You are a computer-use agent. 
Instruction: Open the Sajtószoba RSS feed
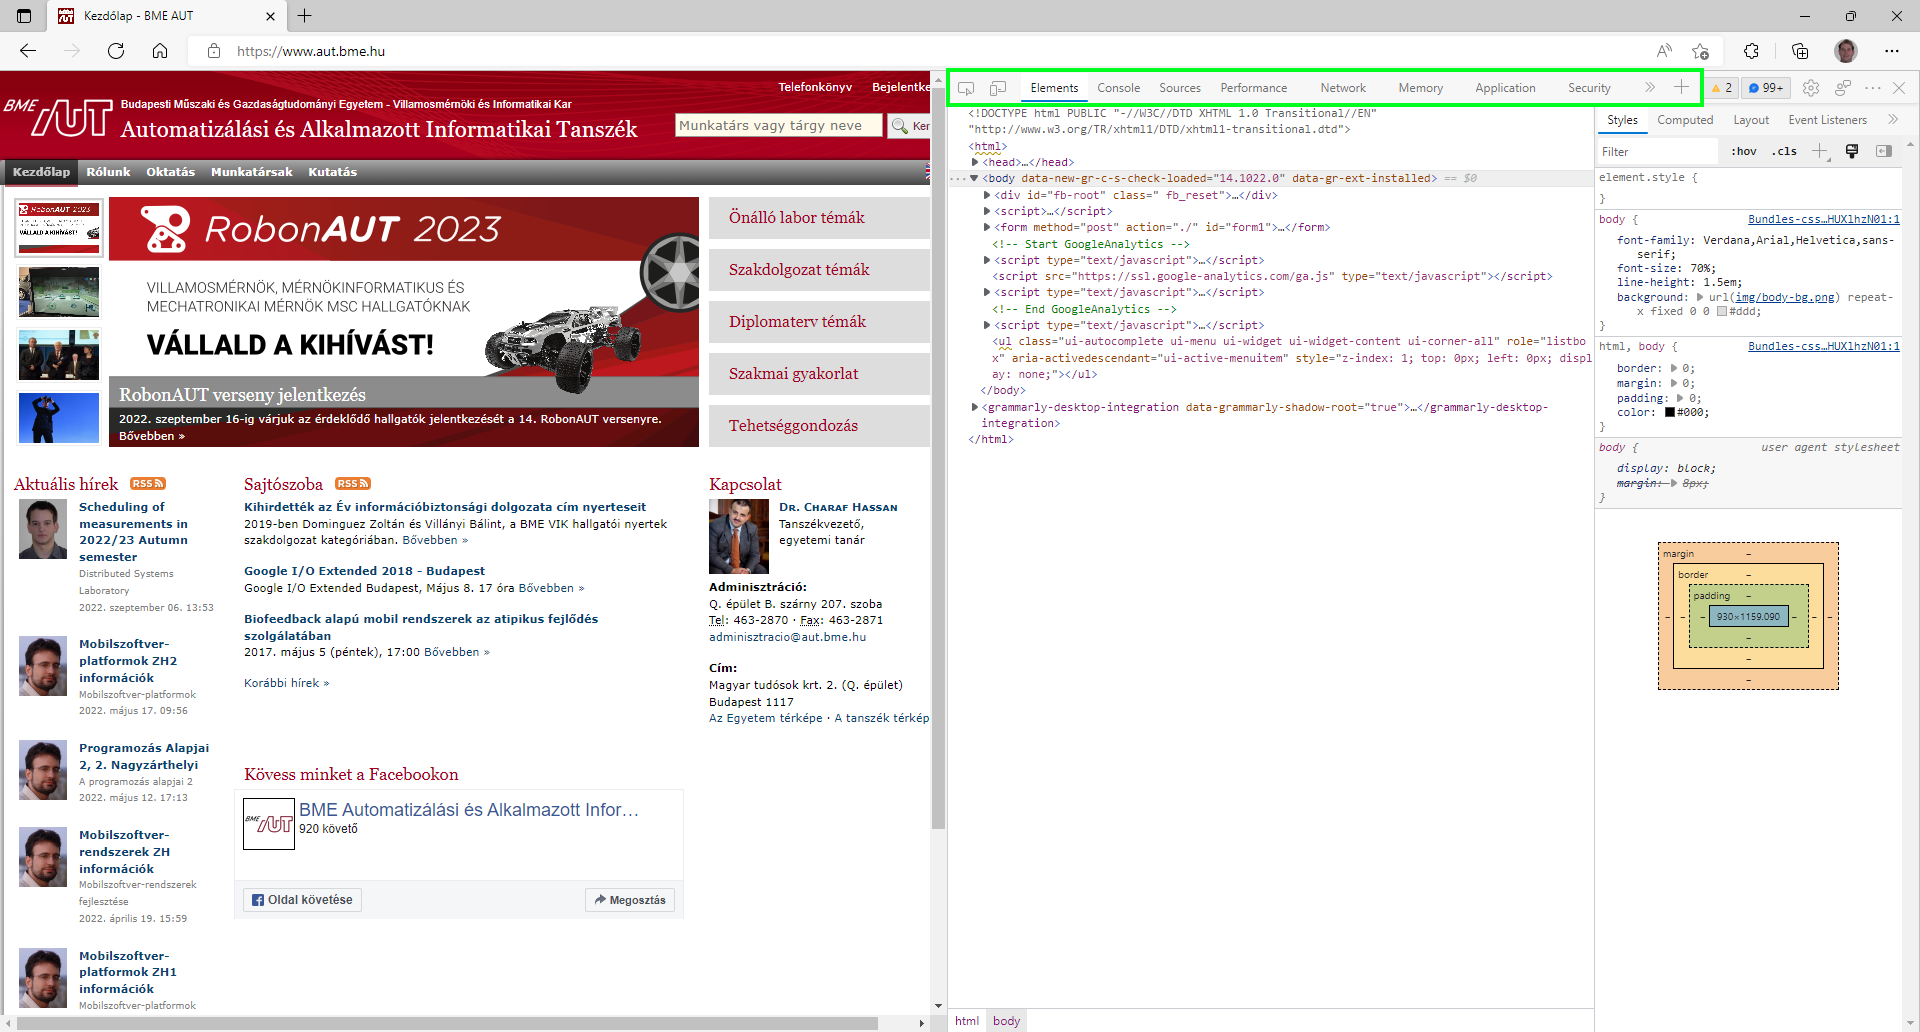point(353,484)
